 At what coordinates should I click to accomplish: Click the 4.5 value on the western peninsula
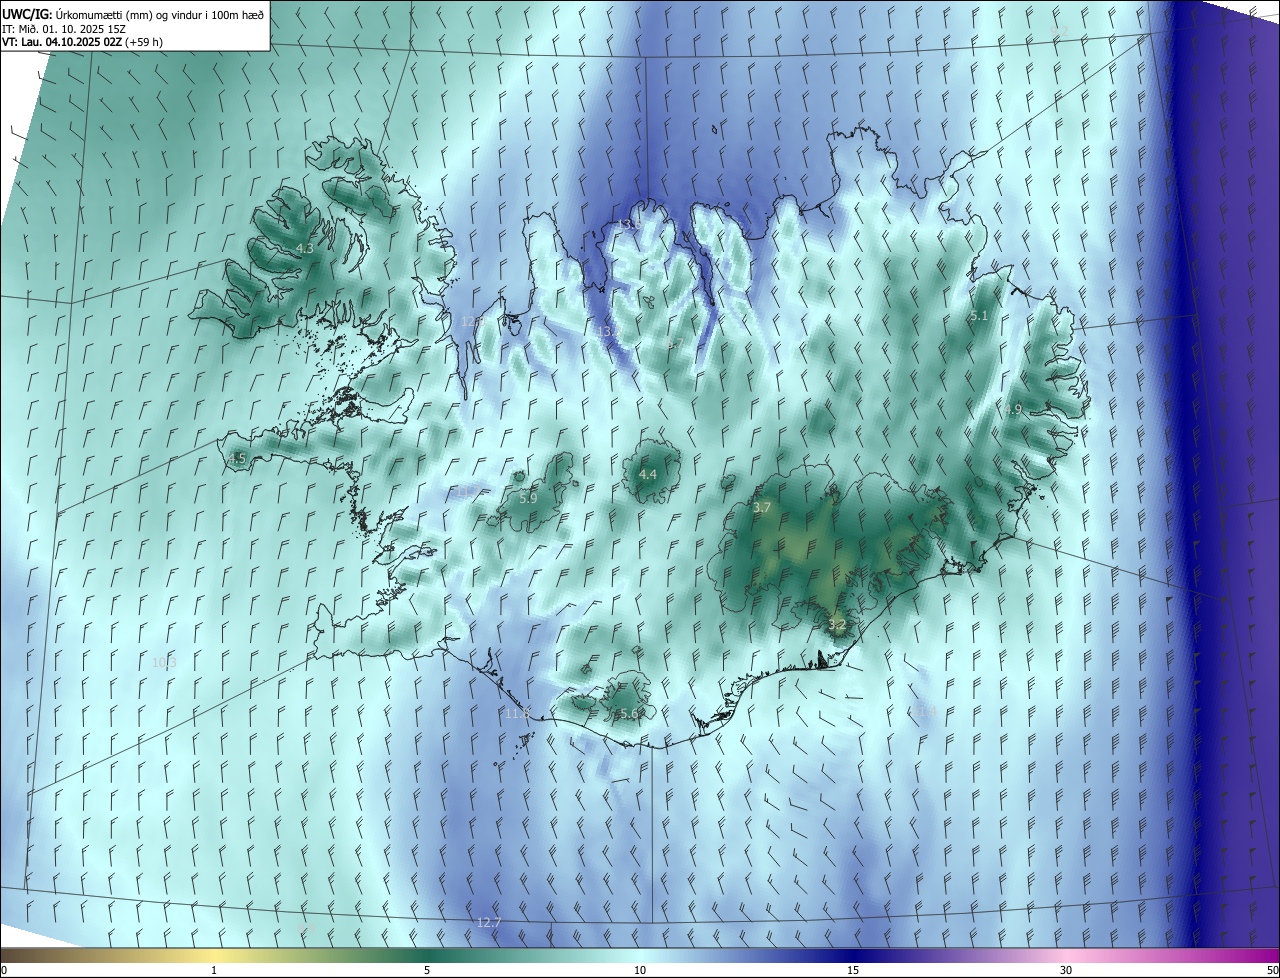pyautogui.click(x=237, y=459)
